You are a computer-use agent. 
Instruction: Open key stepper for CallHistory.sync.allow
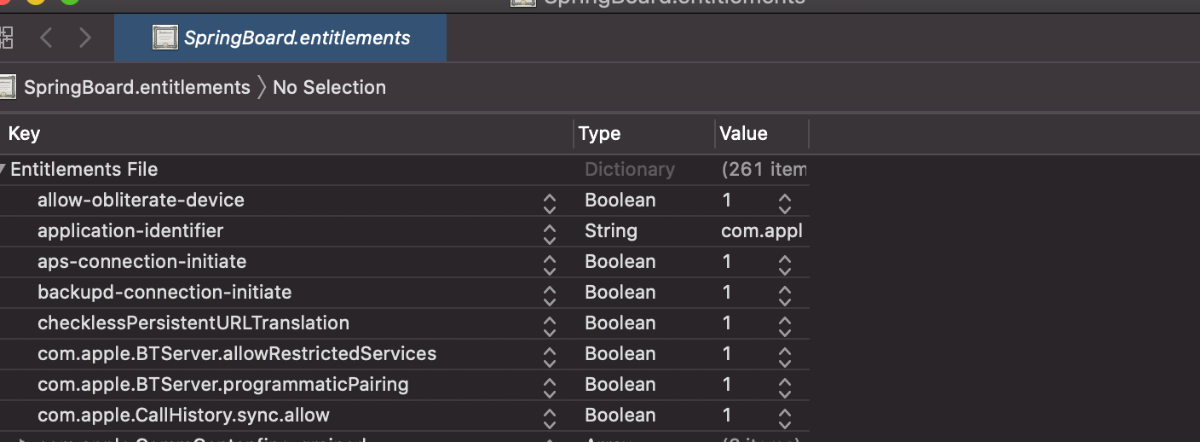pyautogui.click(x=549, y=418)
